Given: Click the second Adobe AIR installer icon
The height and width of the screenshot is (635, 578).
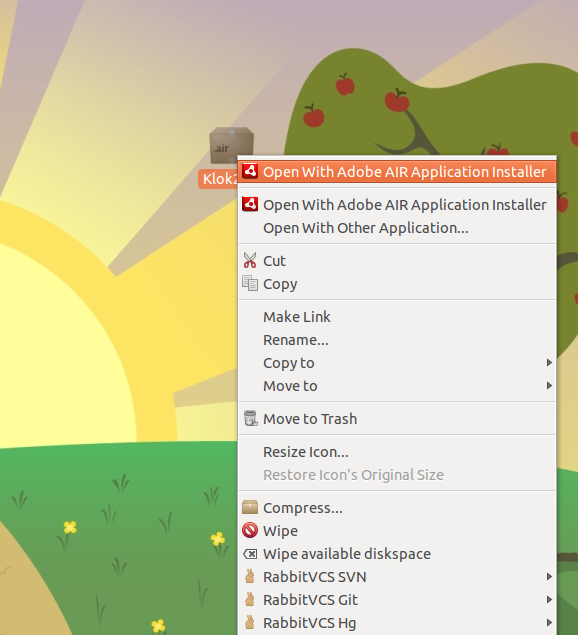Looking at the screenshot, I should pyautogui.click(x=250, y=205).
